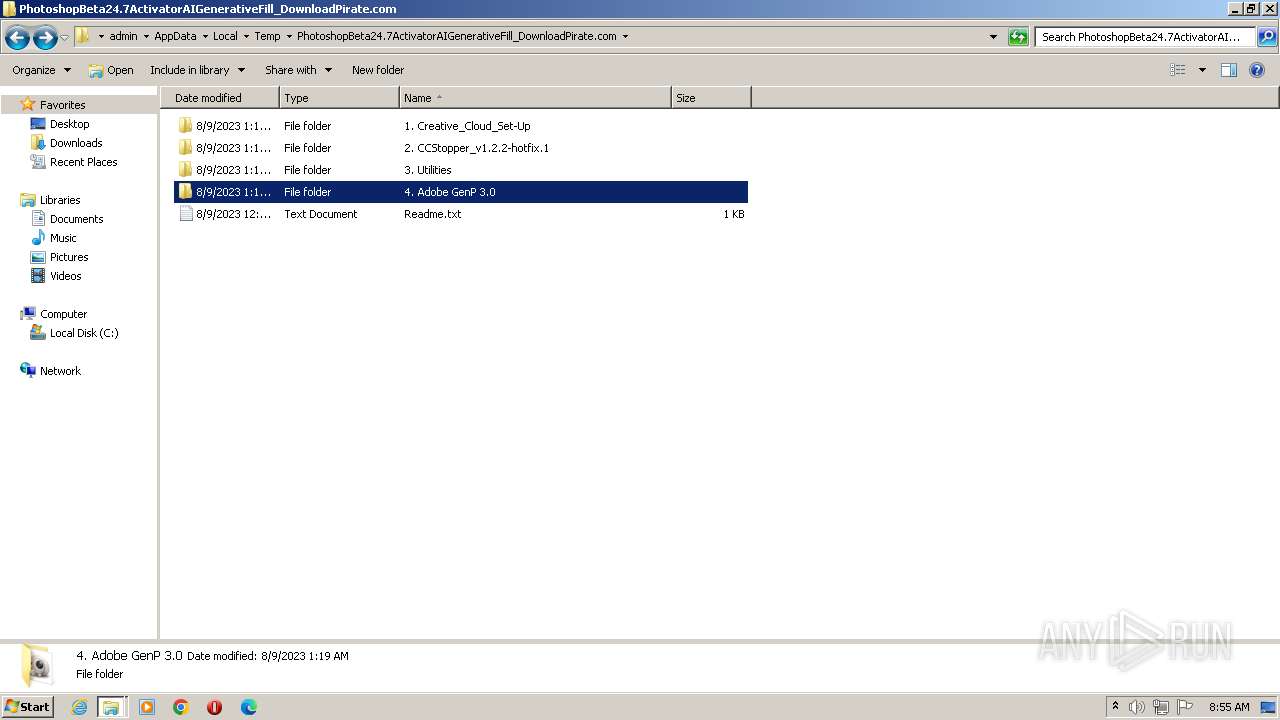Click the refresh button beside address bar
Image resolution: width=1280 pixels, height=720 pixels.
(1018, 37)
